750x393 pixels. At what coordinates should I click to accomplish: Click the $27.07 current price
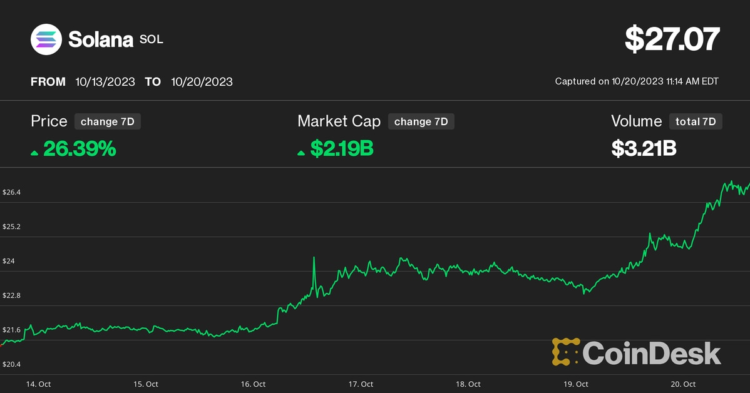pos(672,39)
